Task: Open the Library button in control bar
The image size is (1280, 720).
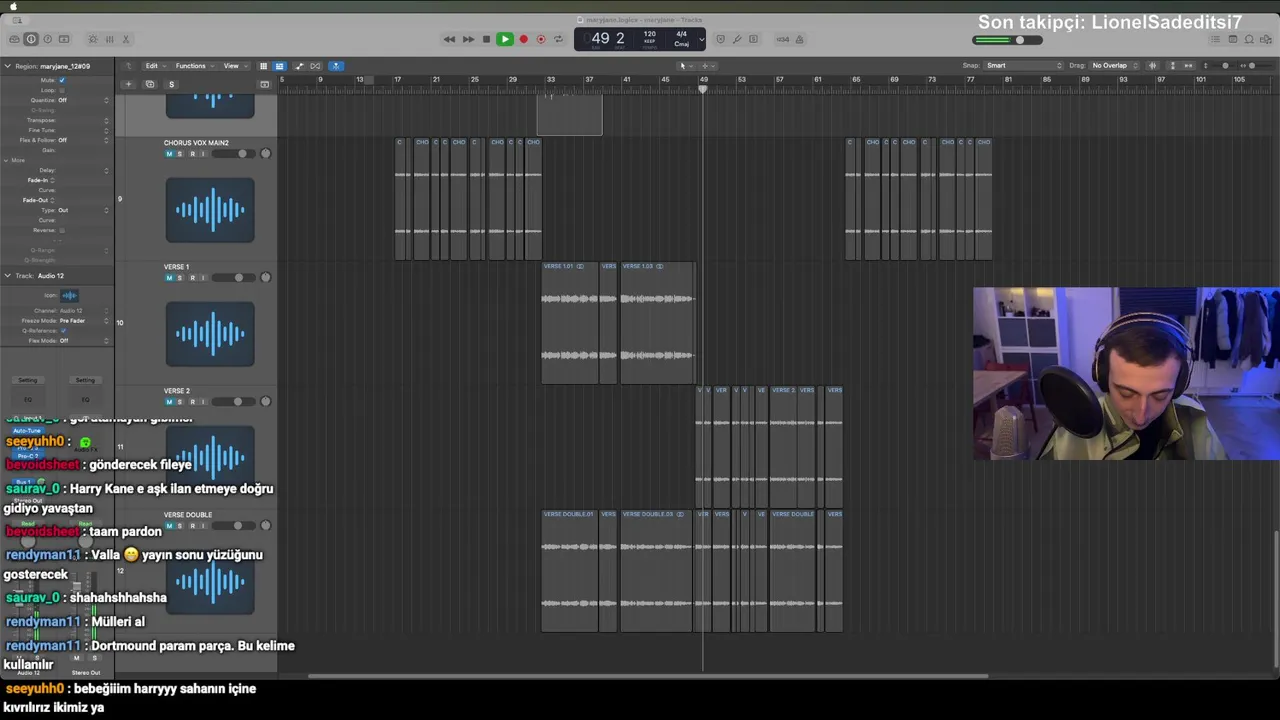Action: 14,39
